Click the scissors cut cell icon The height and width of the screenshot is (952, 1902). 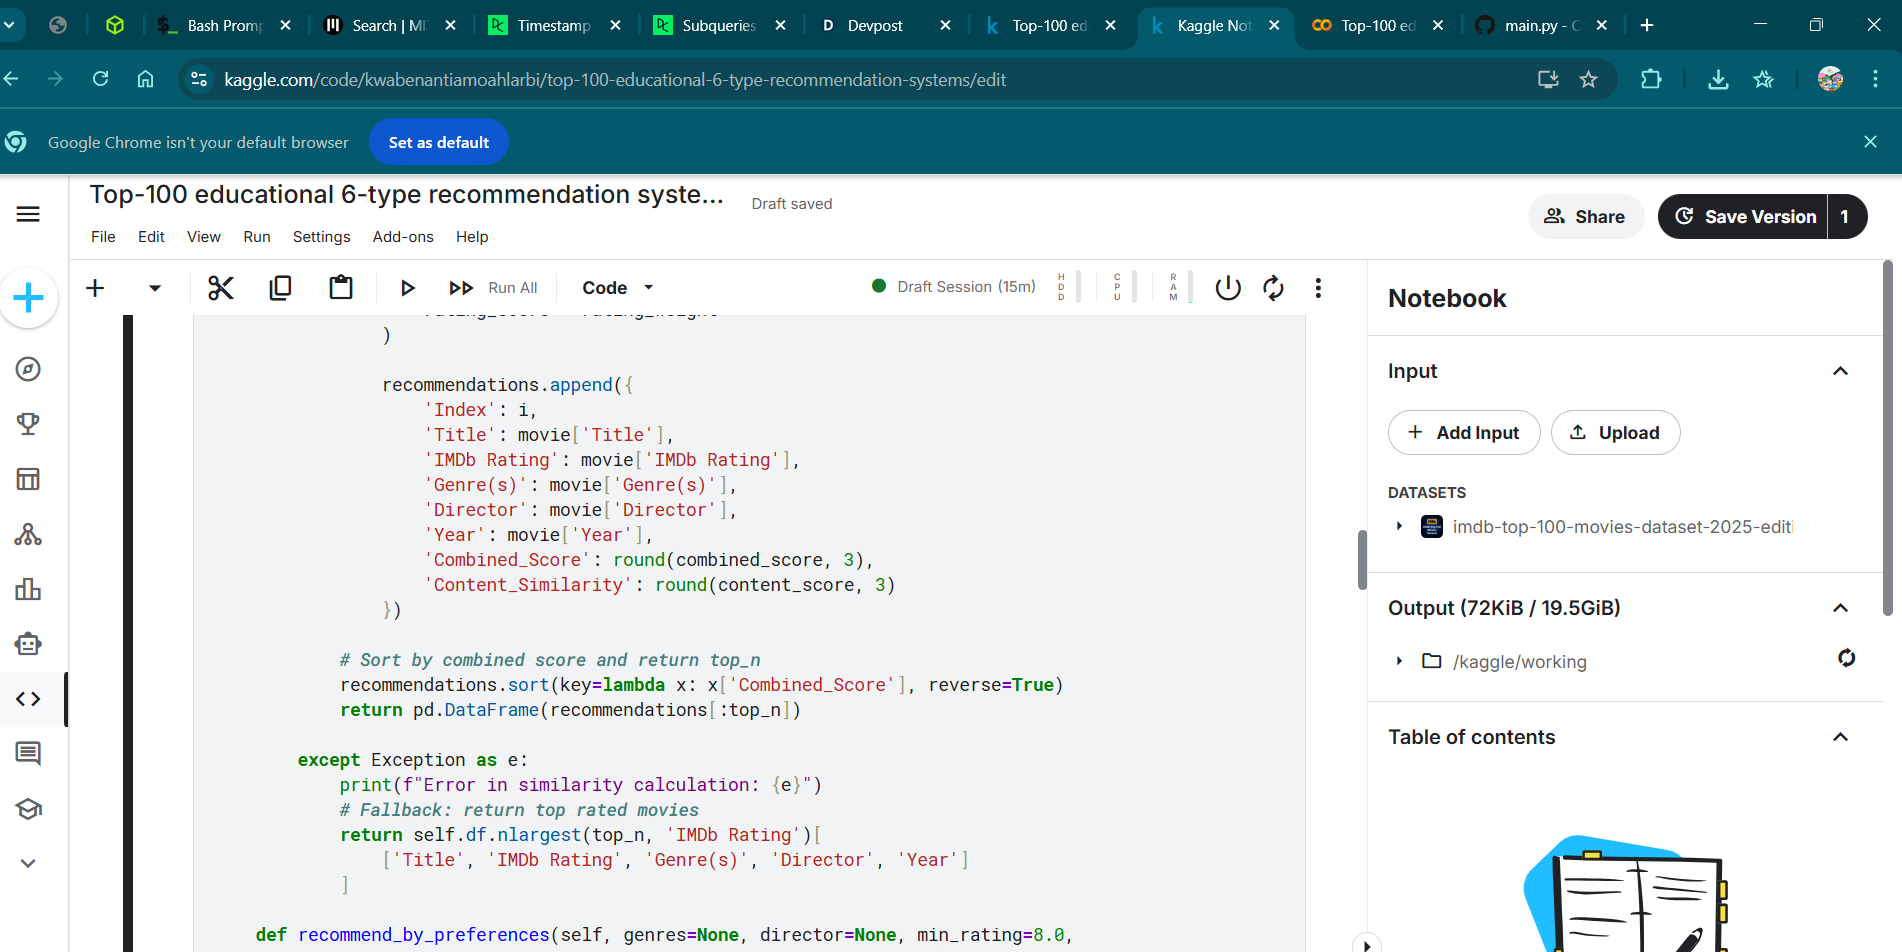(220, 288)
